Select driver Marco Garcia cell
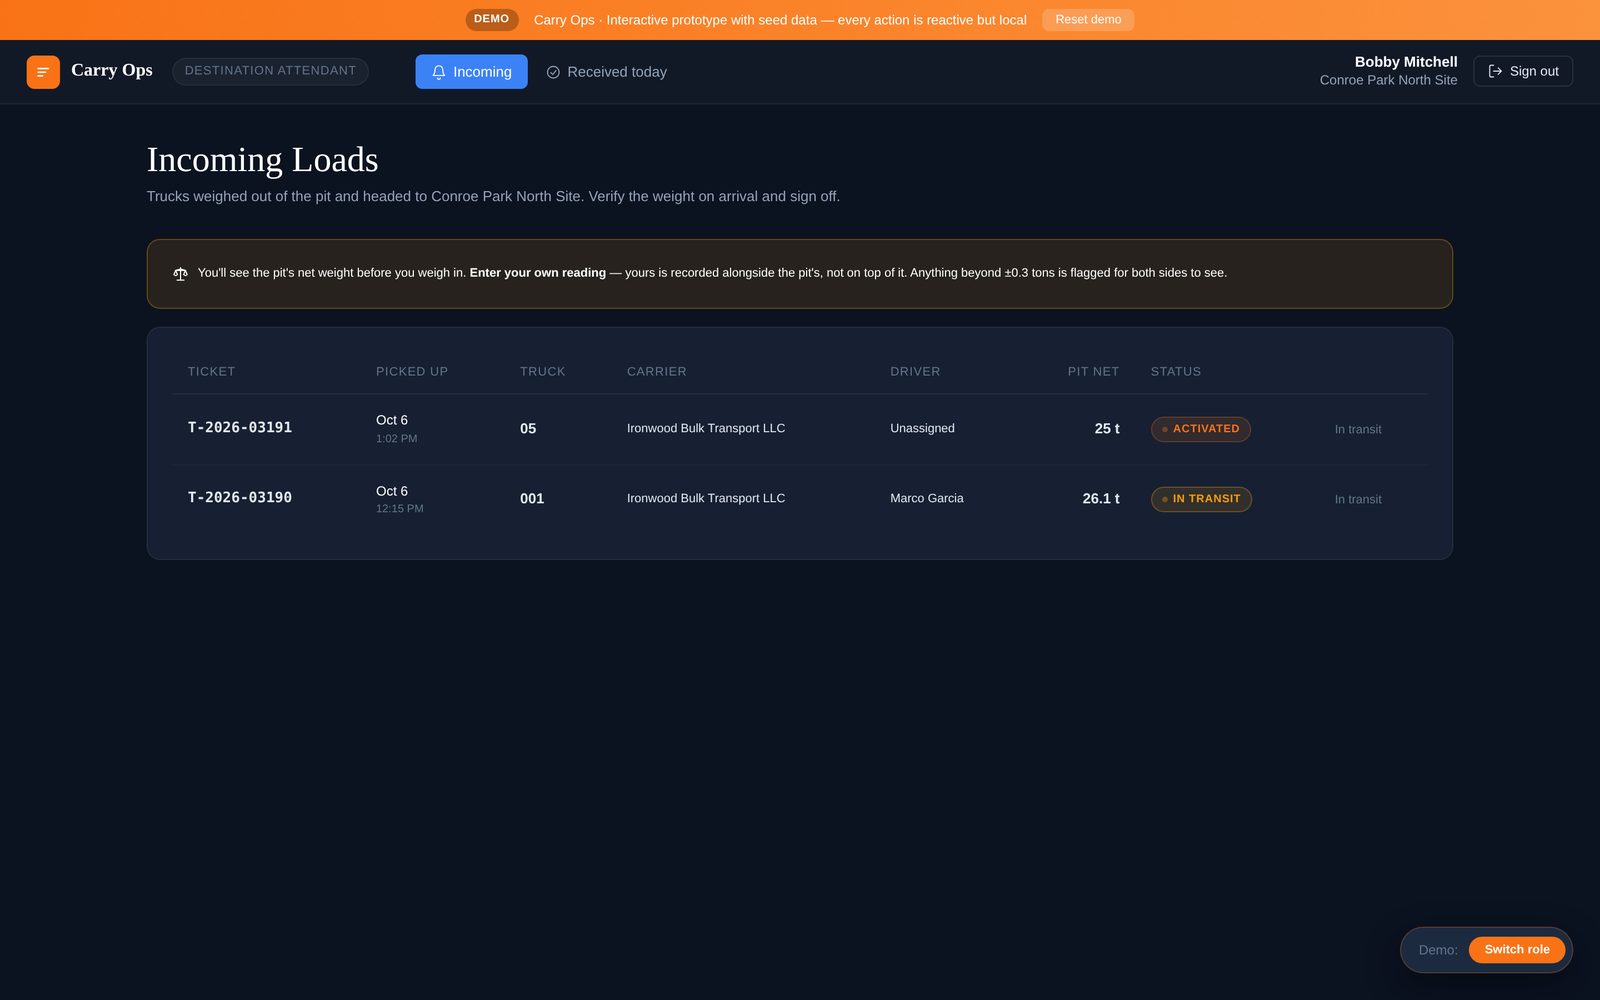The width and height of the screenshot is (1600, 1000). 927,498
